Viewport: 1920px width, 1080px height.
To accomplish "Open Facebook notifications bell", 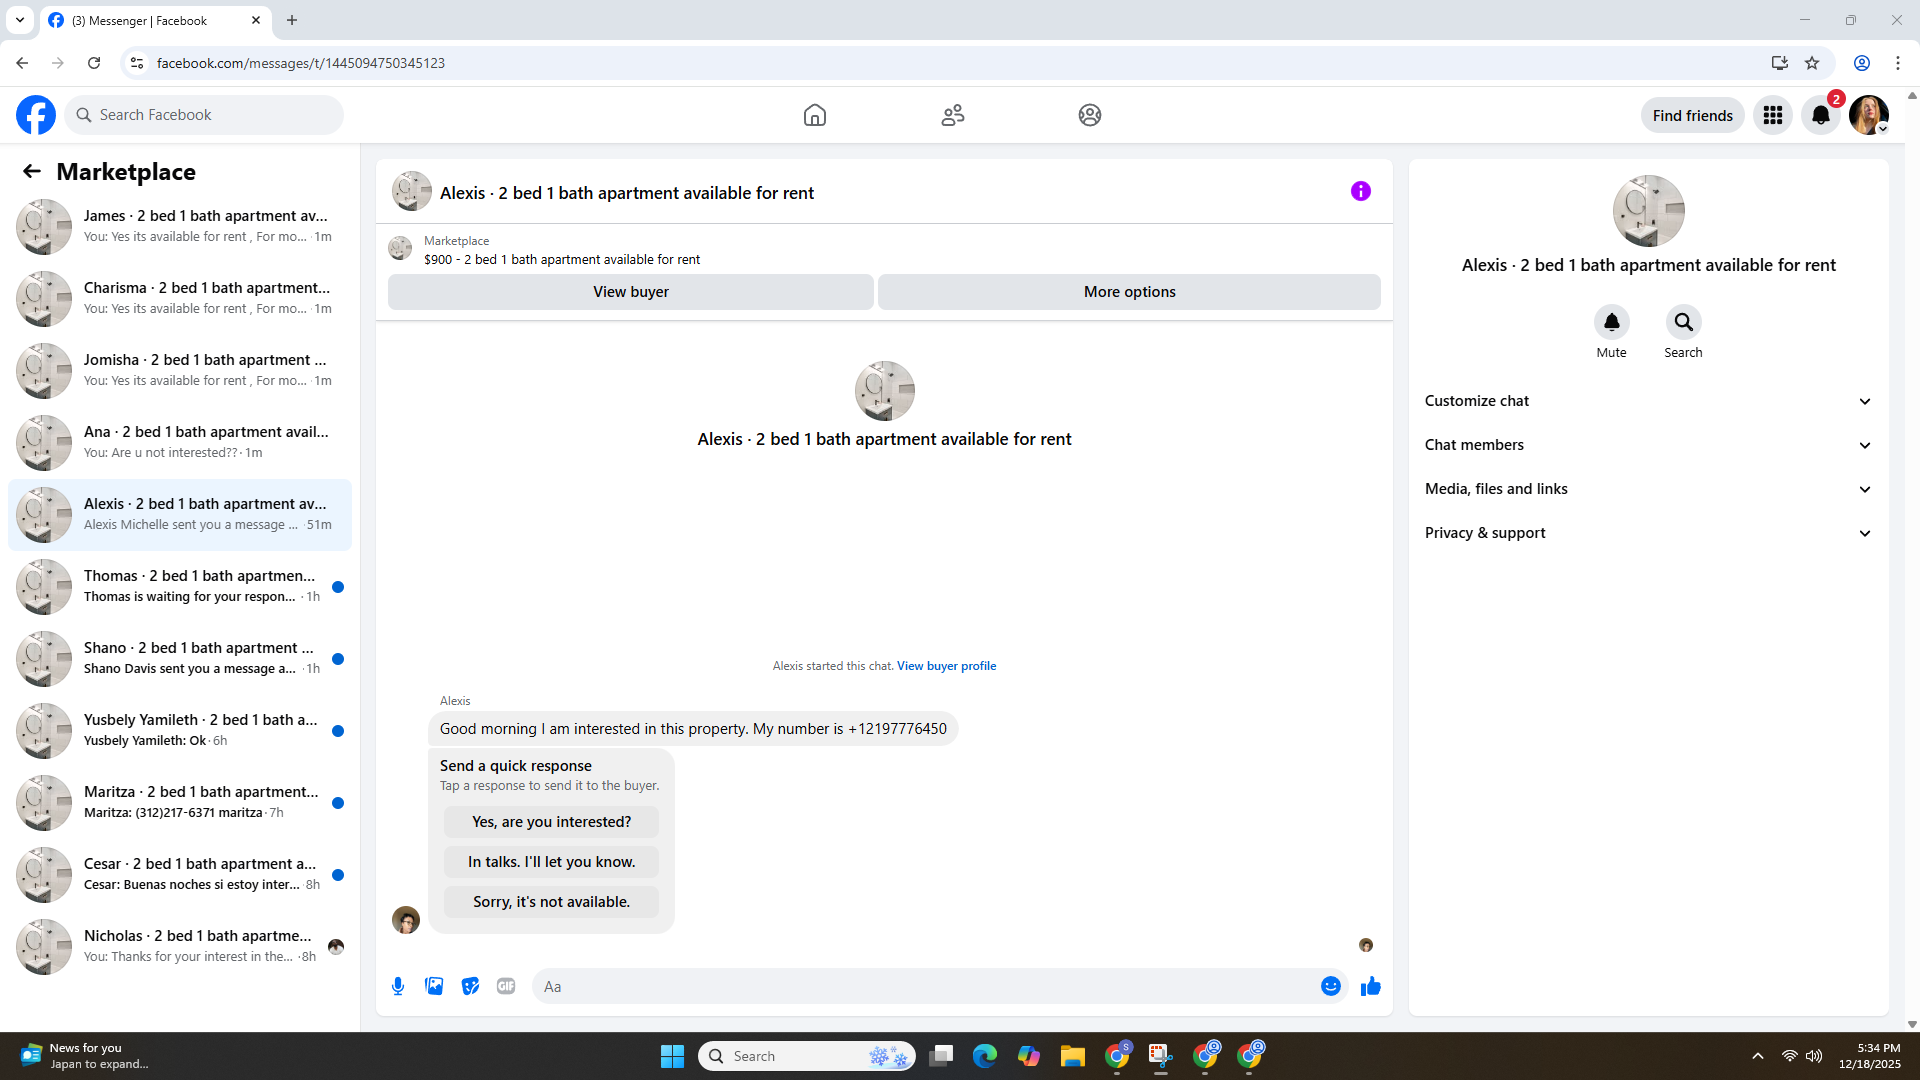I will [1821, 115].
